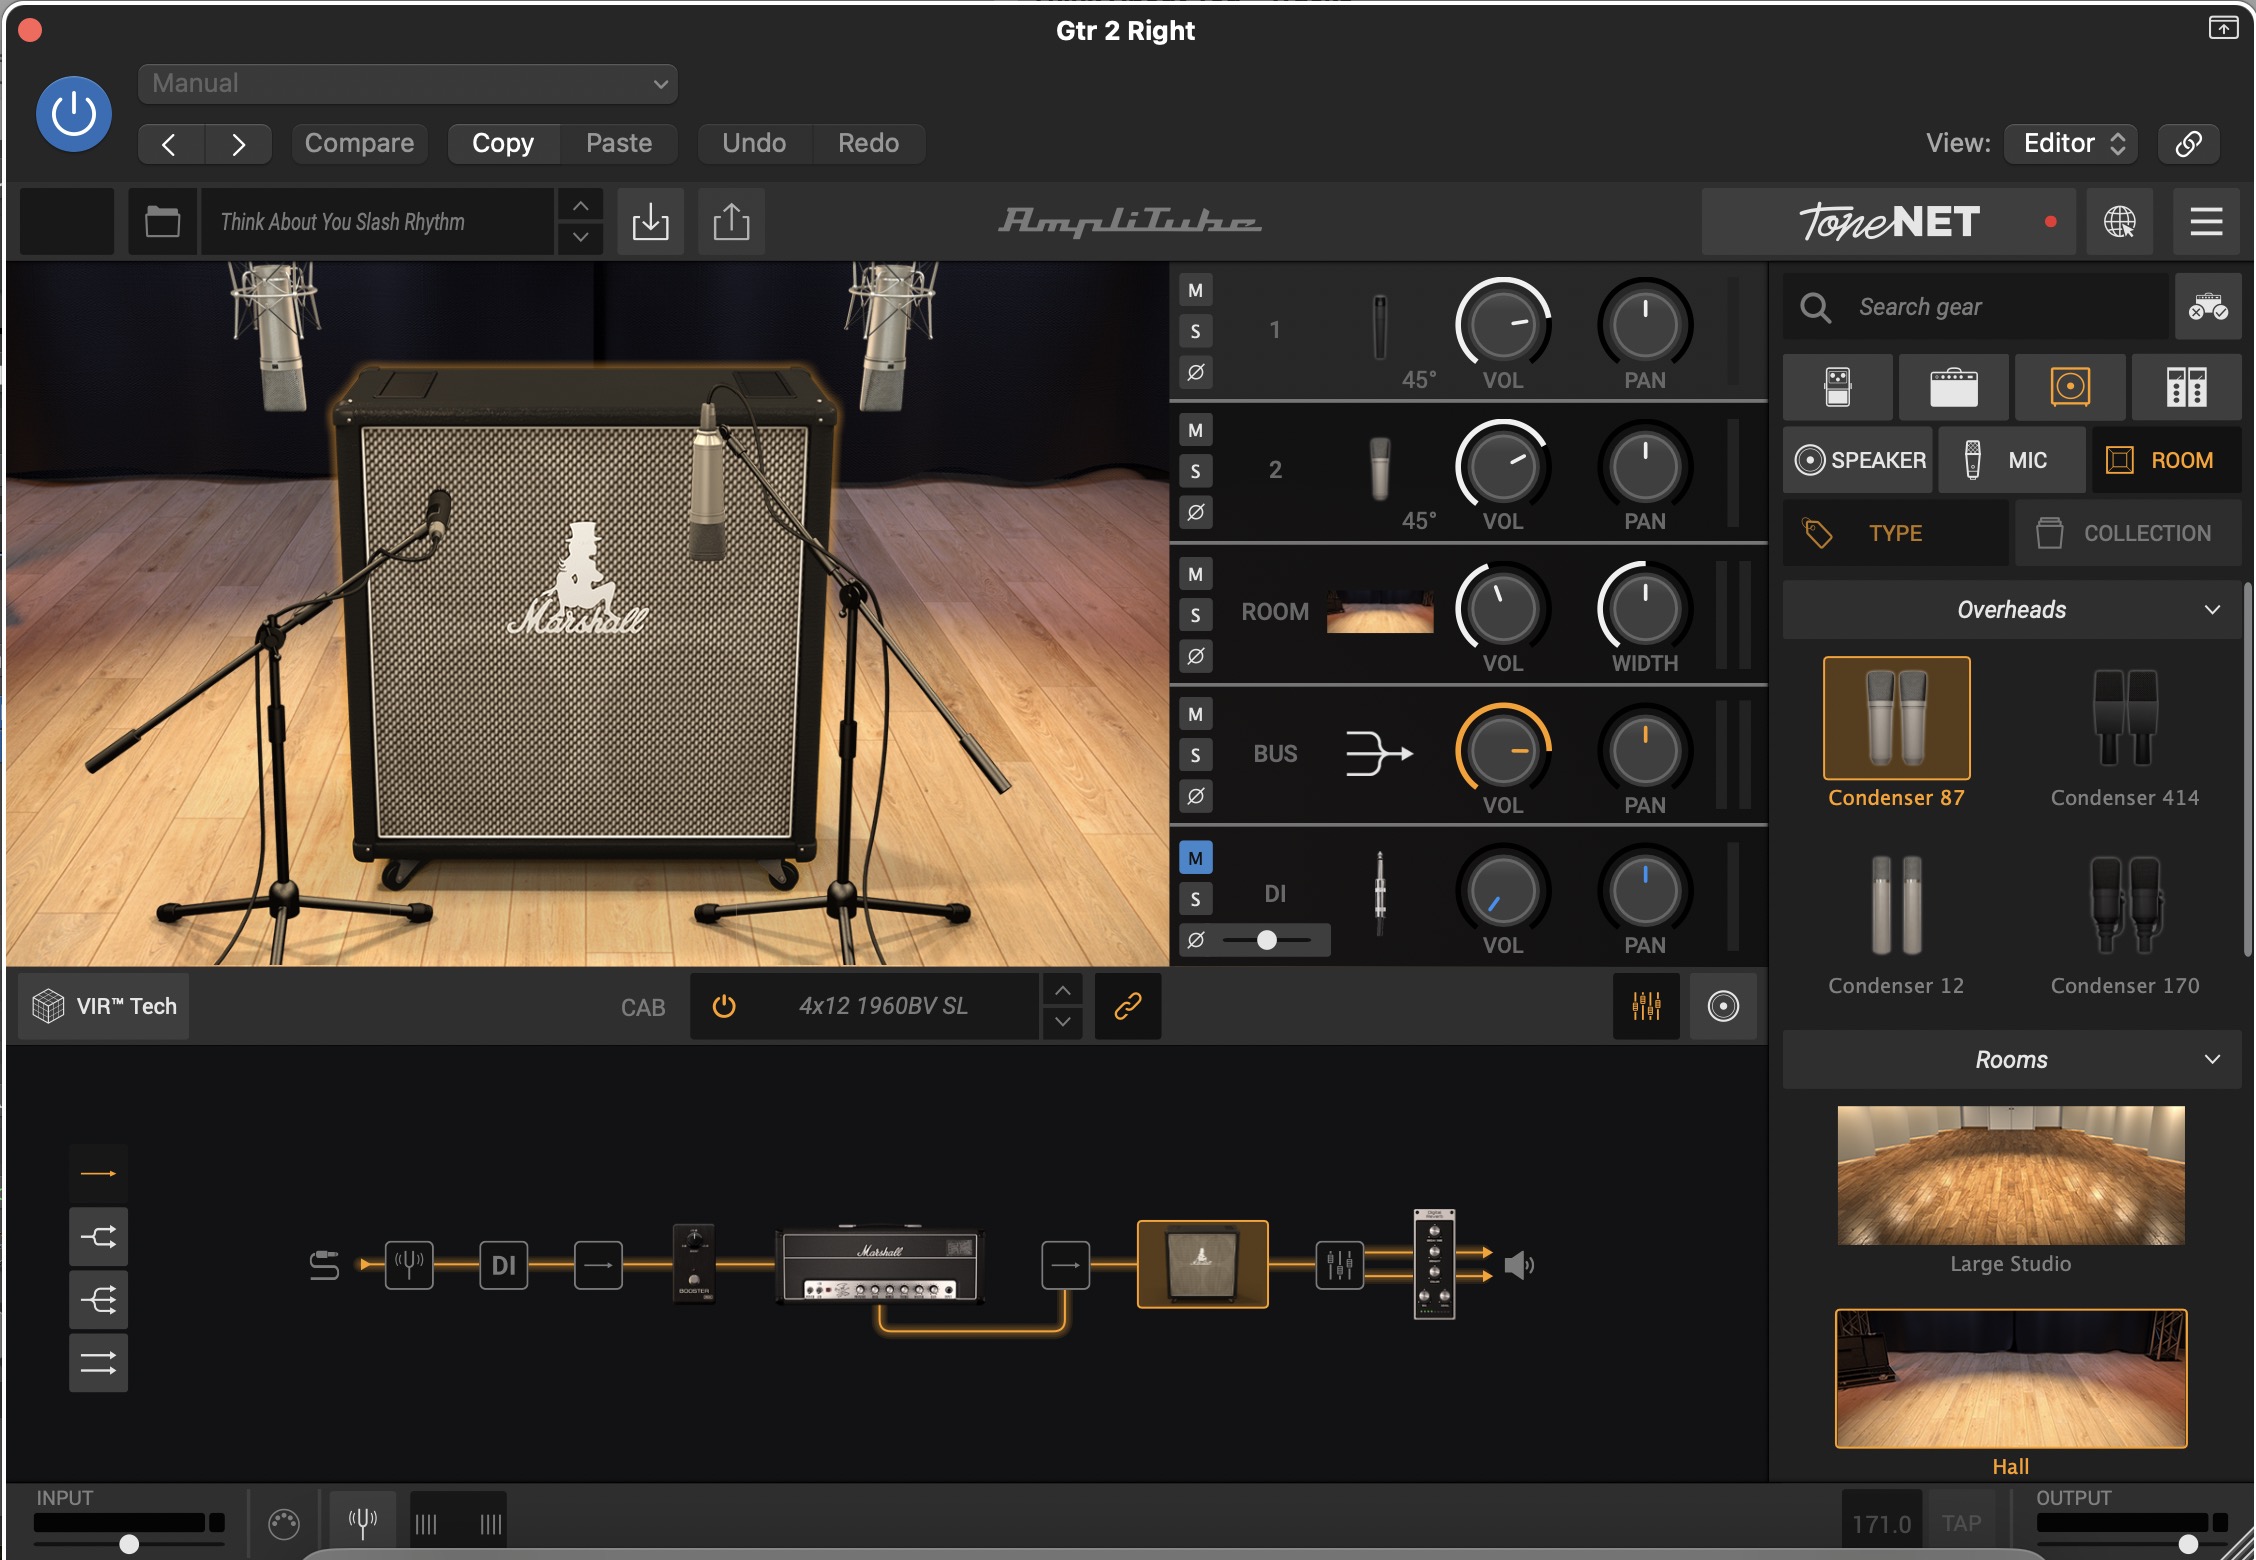This screenshot has width=2256, height=1560.
Task: Select the booster pedal in chain
Action: [x=694, y=1262]
